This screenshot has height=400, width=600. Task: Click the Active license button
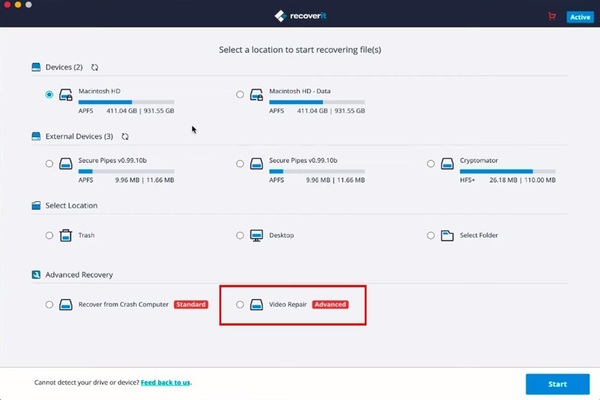pos(580,17)
